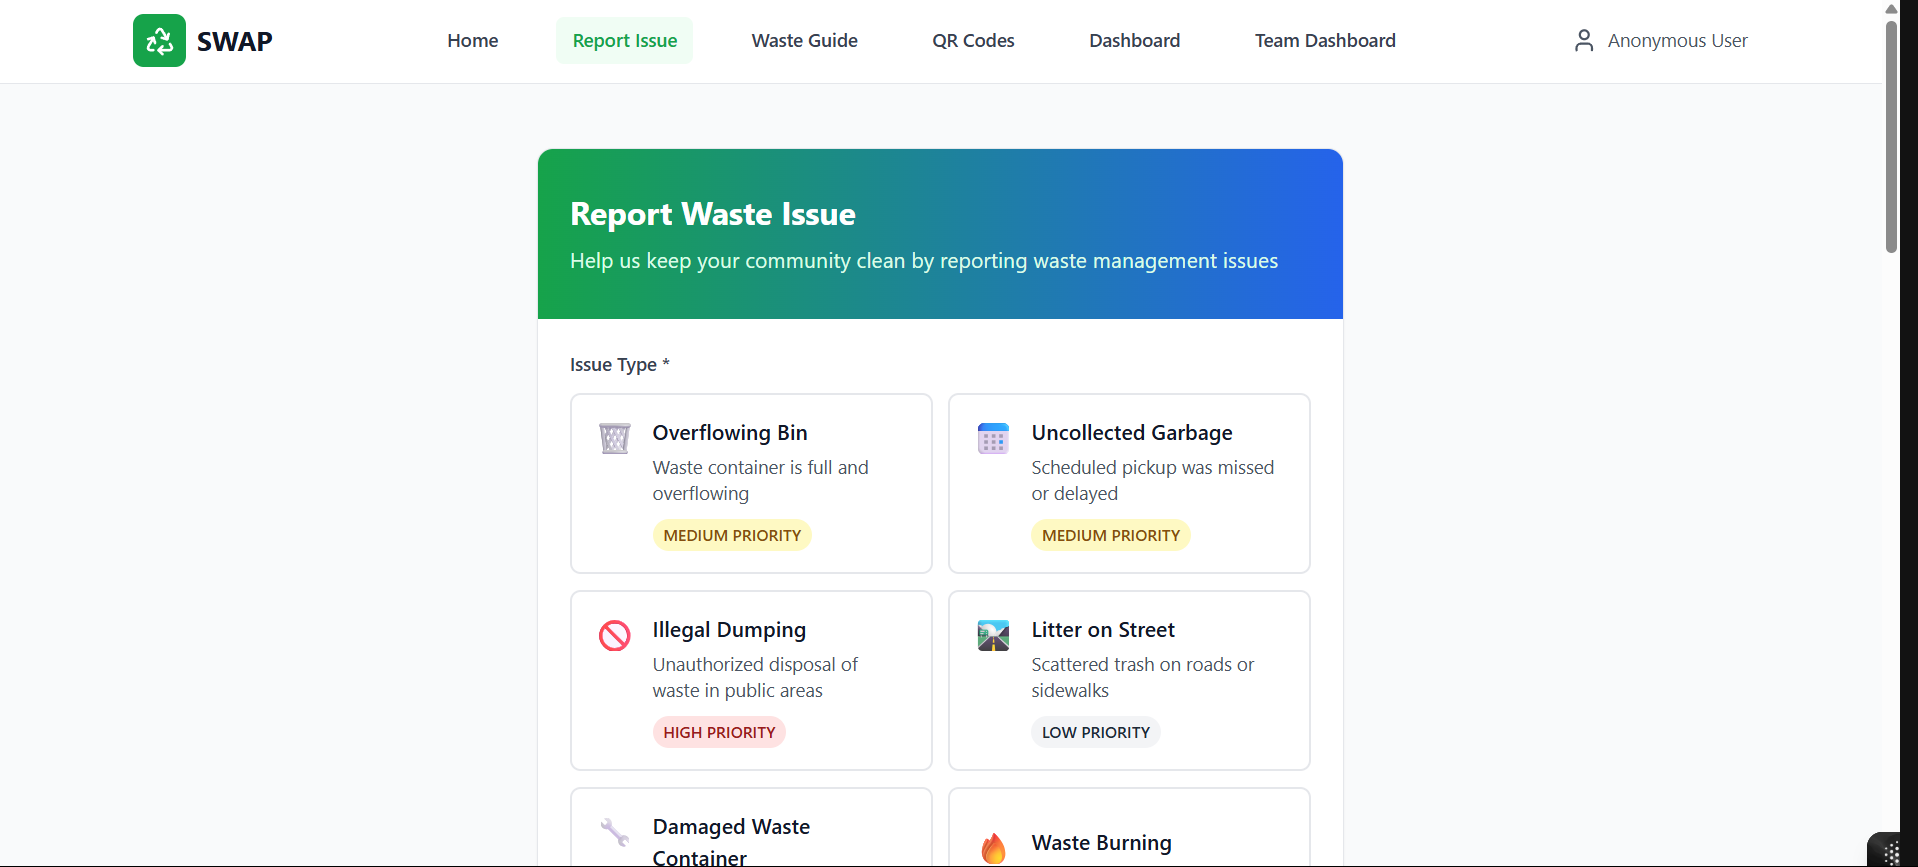Click the 'Issue Type *' label
The image size is (1918, 867).
pyautogui.click(x=620, y=365)
